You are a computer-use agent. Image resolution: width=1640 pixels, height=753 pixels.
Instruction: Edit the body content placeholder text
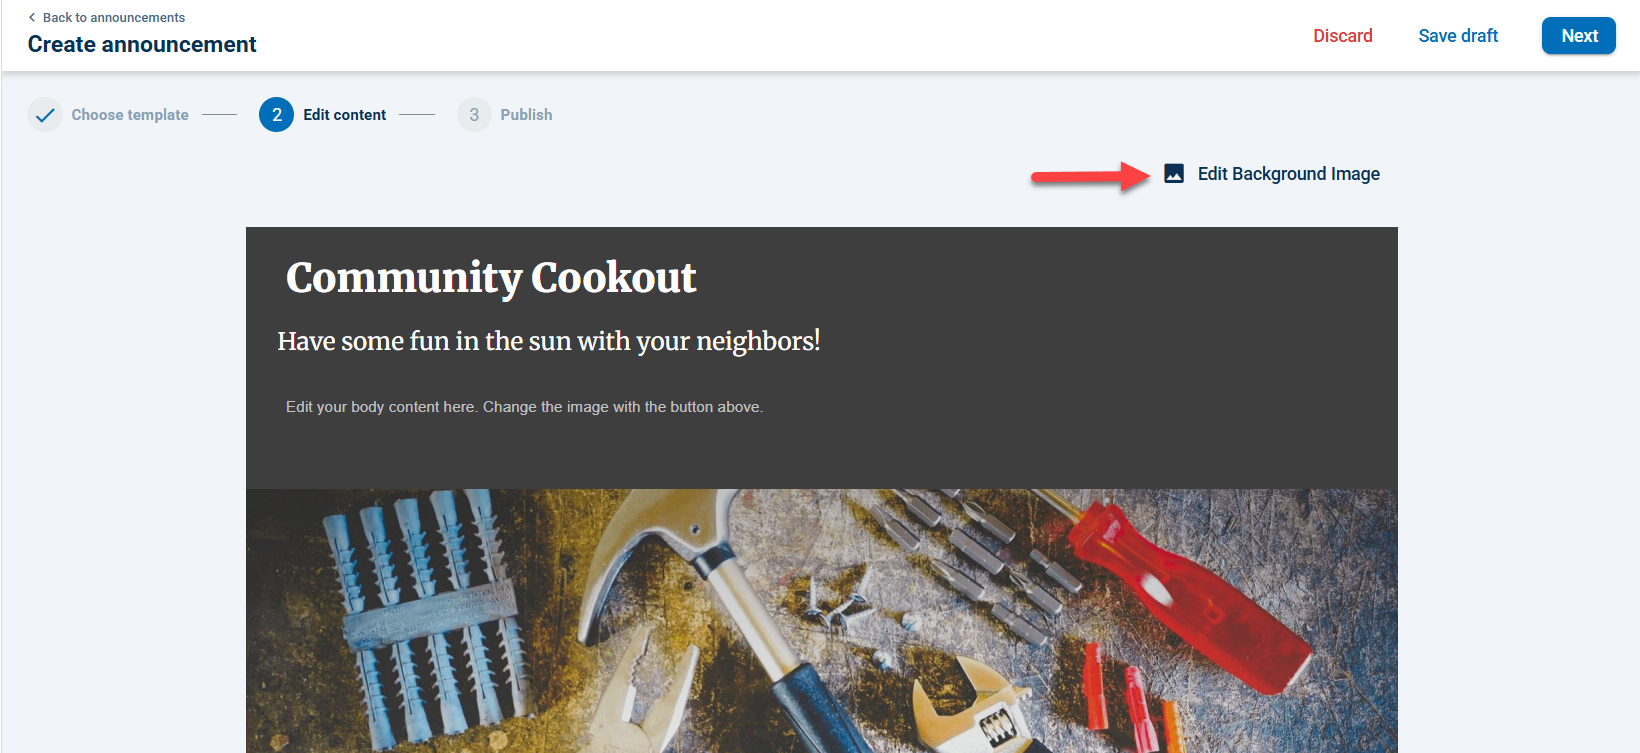click(524, 407)
